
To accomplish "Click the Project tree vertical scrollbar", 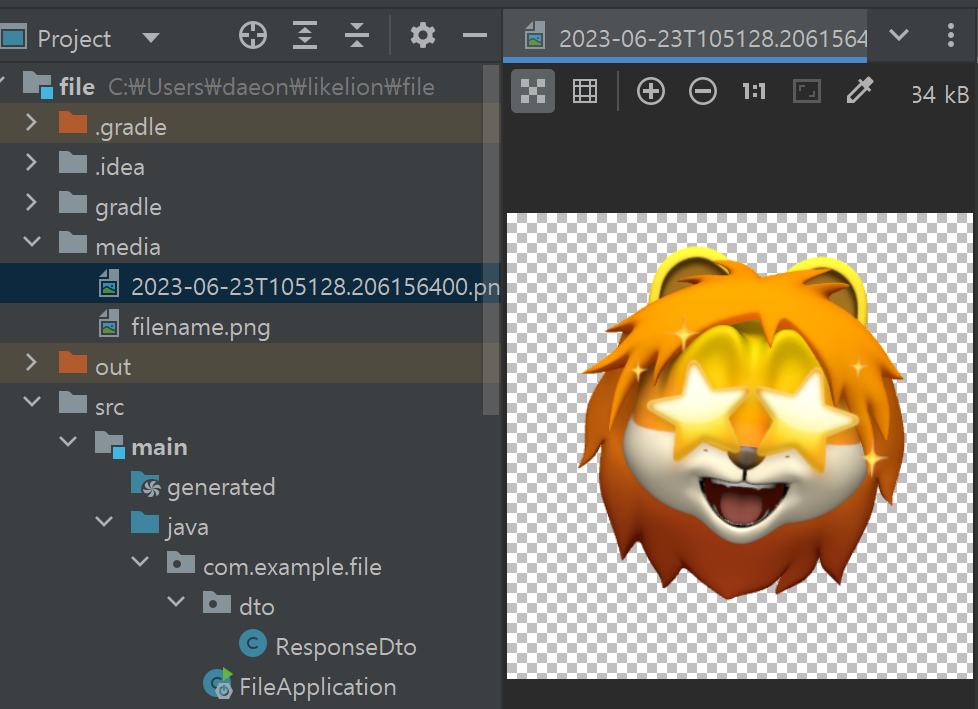I will pyautogui.click(x=491, y=240).
